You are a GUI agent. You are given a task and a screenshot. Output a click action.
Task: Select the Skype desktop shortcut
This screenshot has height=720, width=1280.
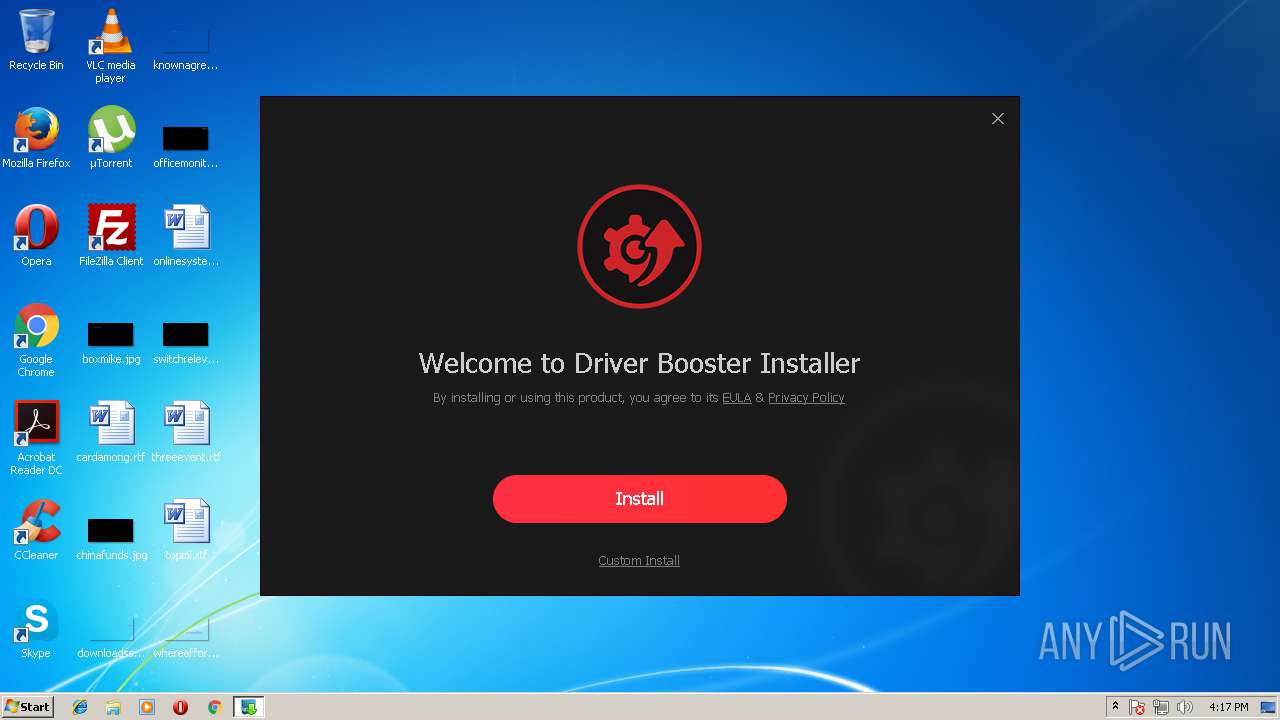36,628
